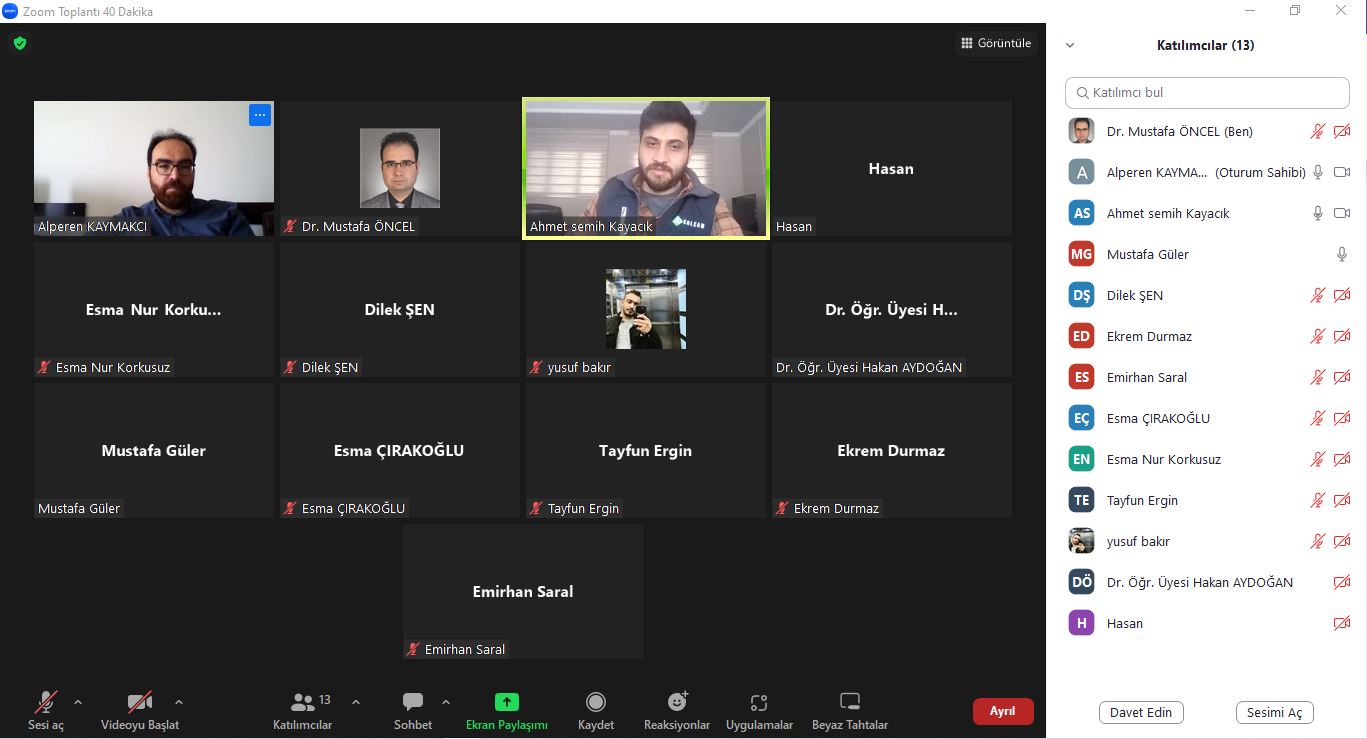This screenshot has width=1367, height=739.
Task: Collapse the Katılımcılar panel chevron
Action: coord(1070,45)
